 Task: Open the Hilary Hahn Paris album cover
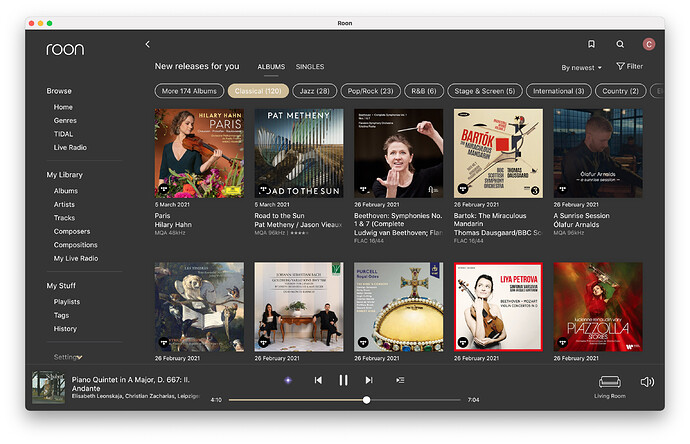click(x=199, y=153)
